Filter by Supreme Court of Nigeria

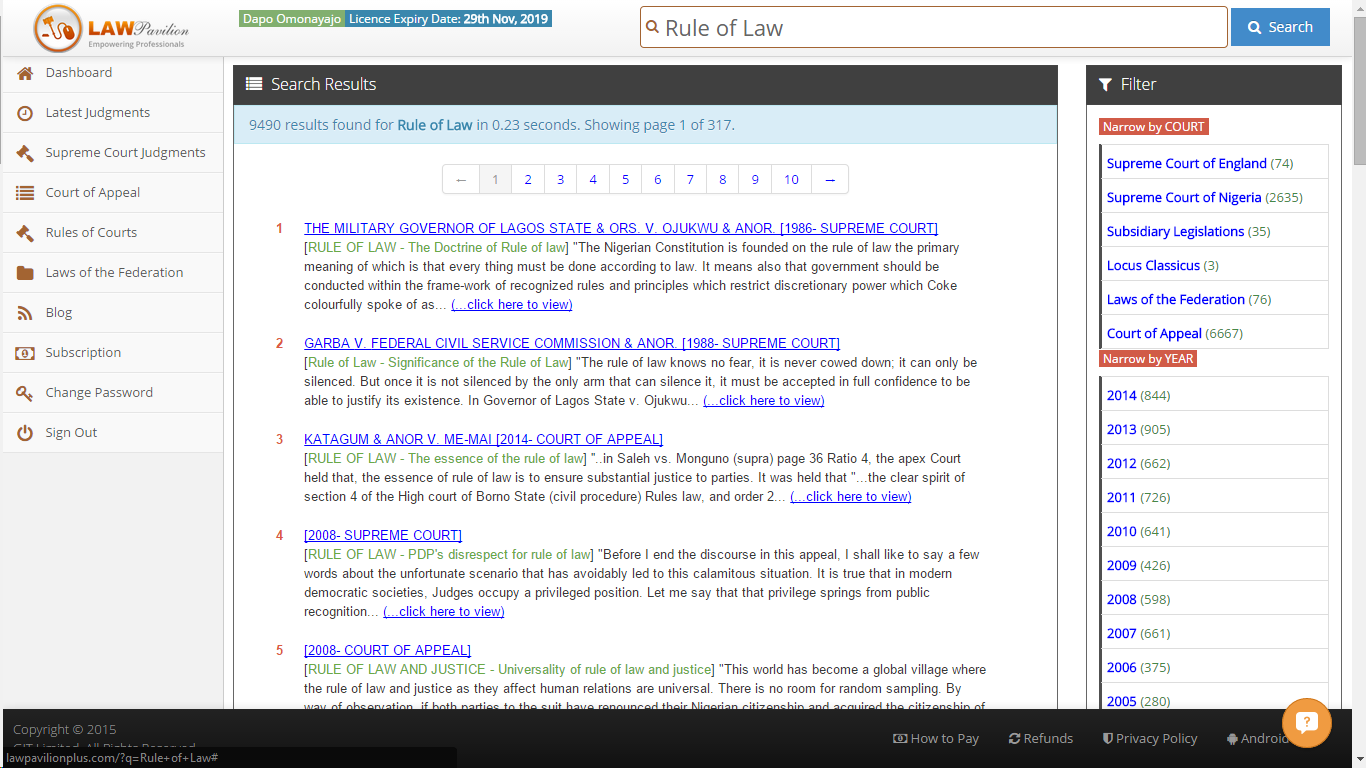[1183, 198]
